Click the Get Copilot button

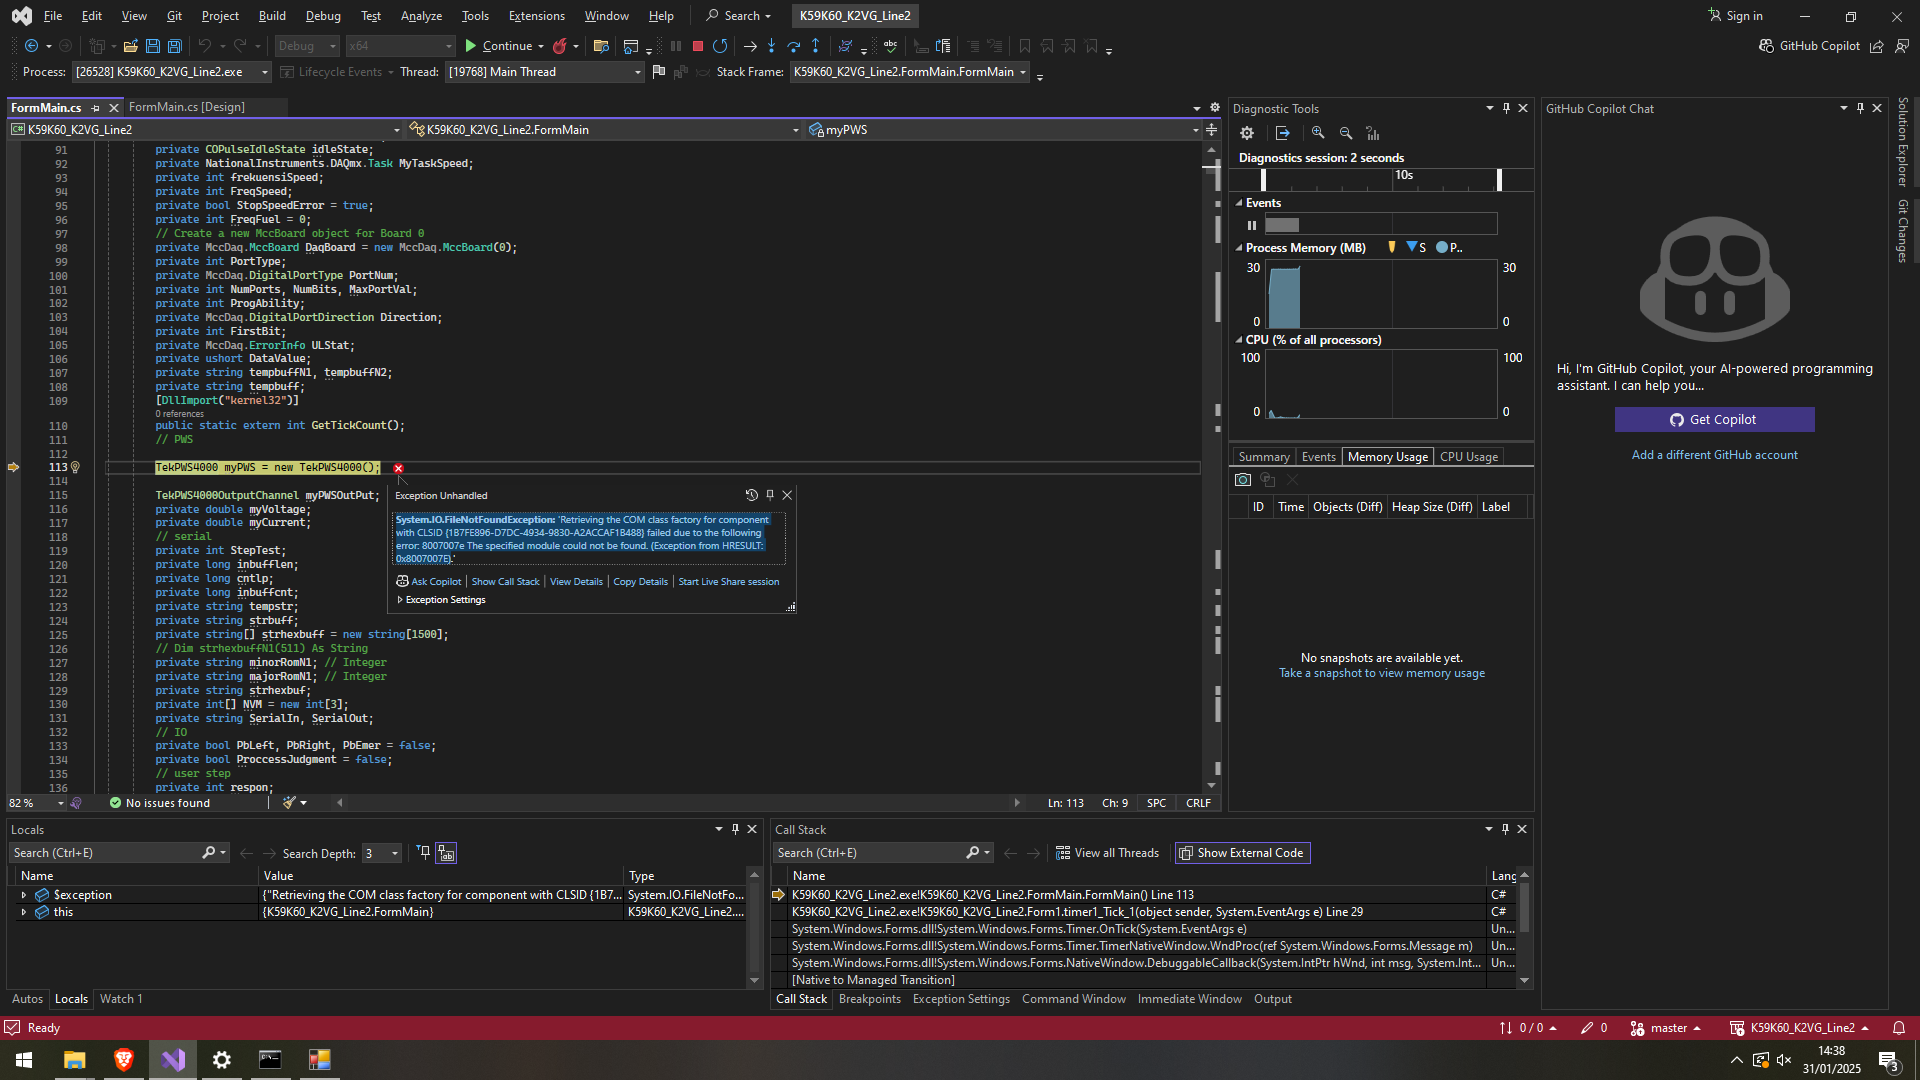click(1714, 420)
